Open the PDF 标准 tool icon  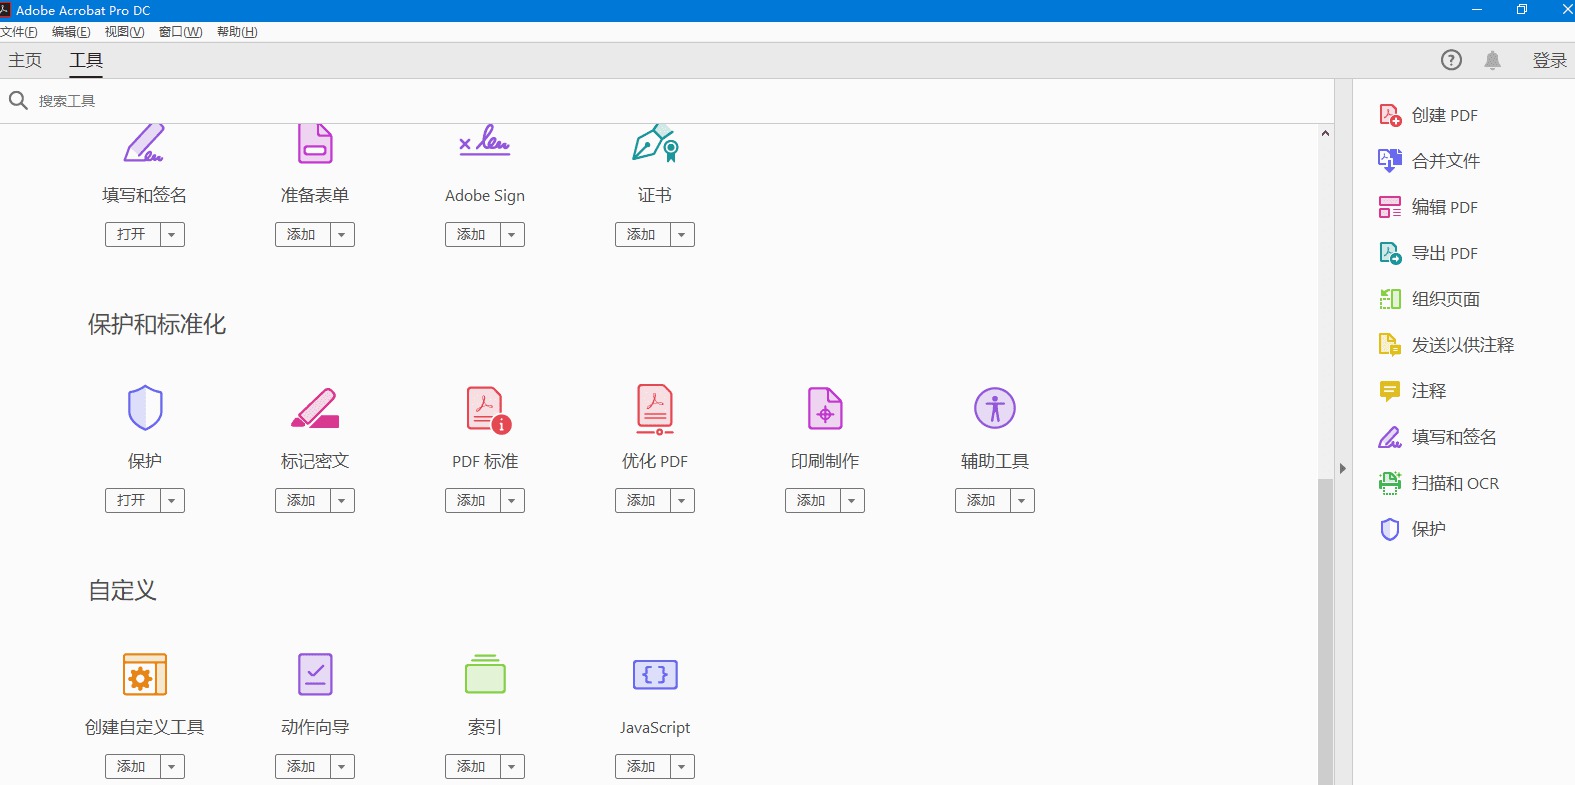[x=488, y=410]
